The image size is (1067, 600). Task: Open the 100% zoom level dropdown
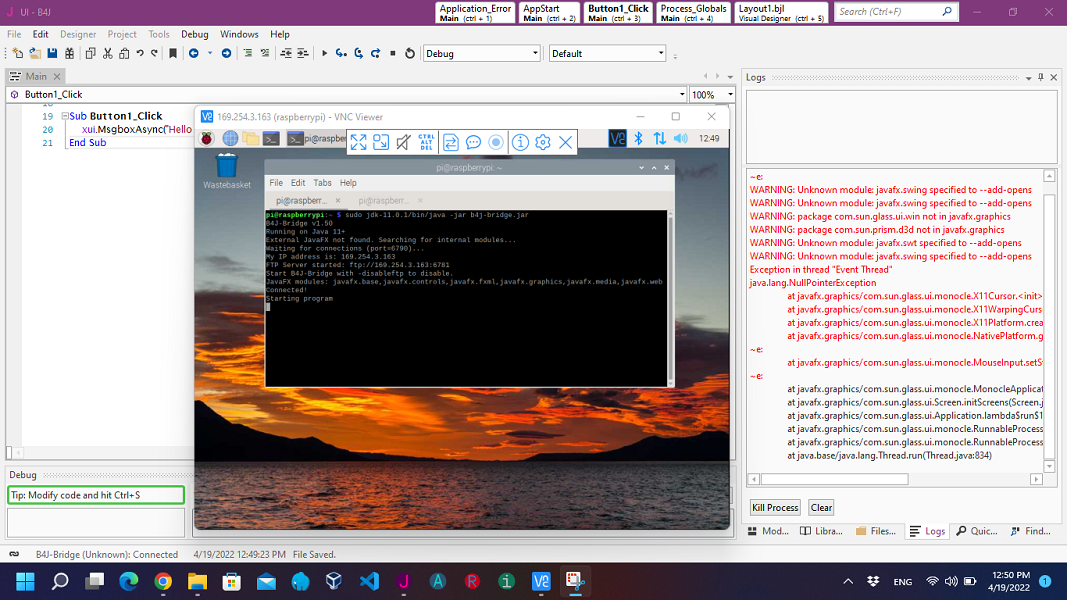pos(712,94)
